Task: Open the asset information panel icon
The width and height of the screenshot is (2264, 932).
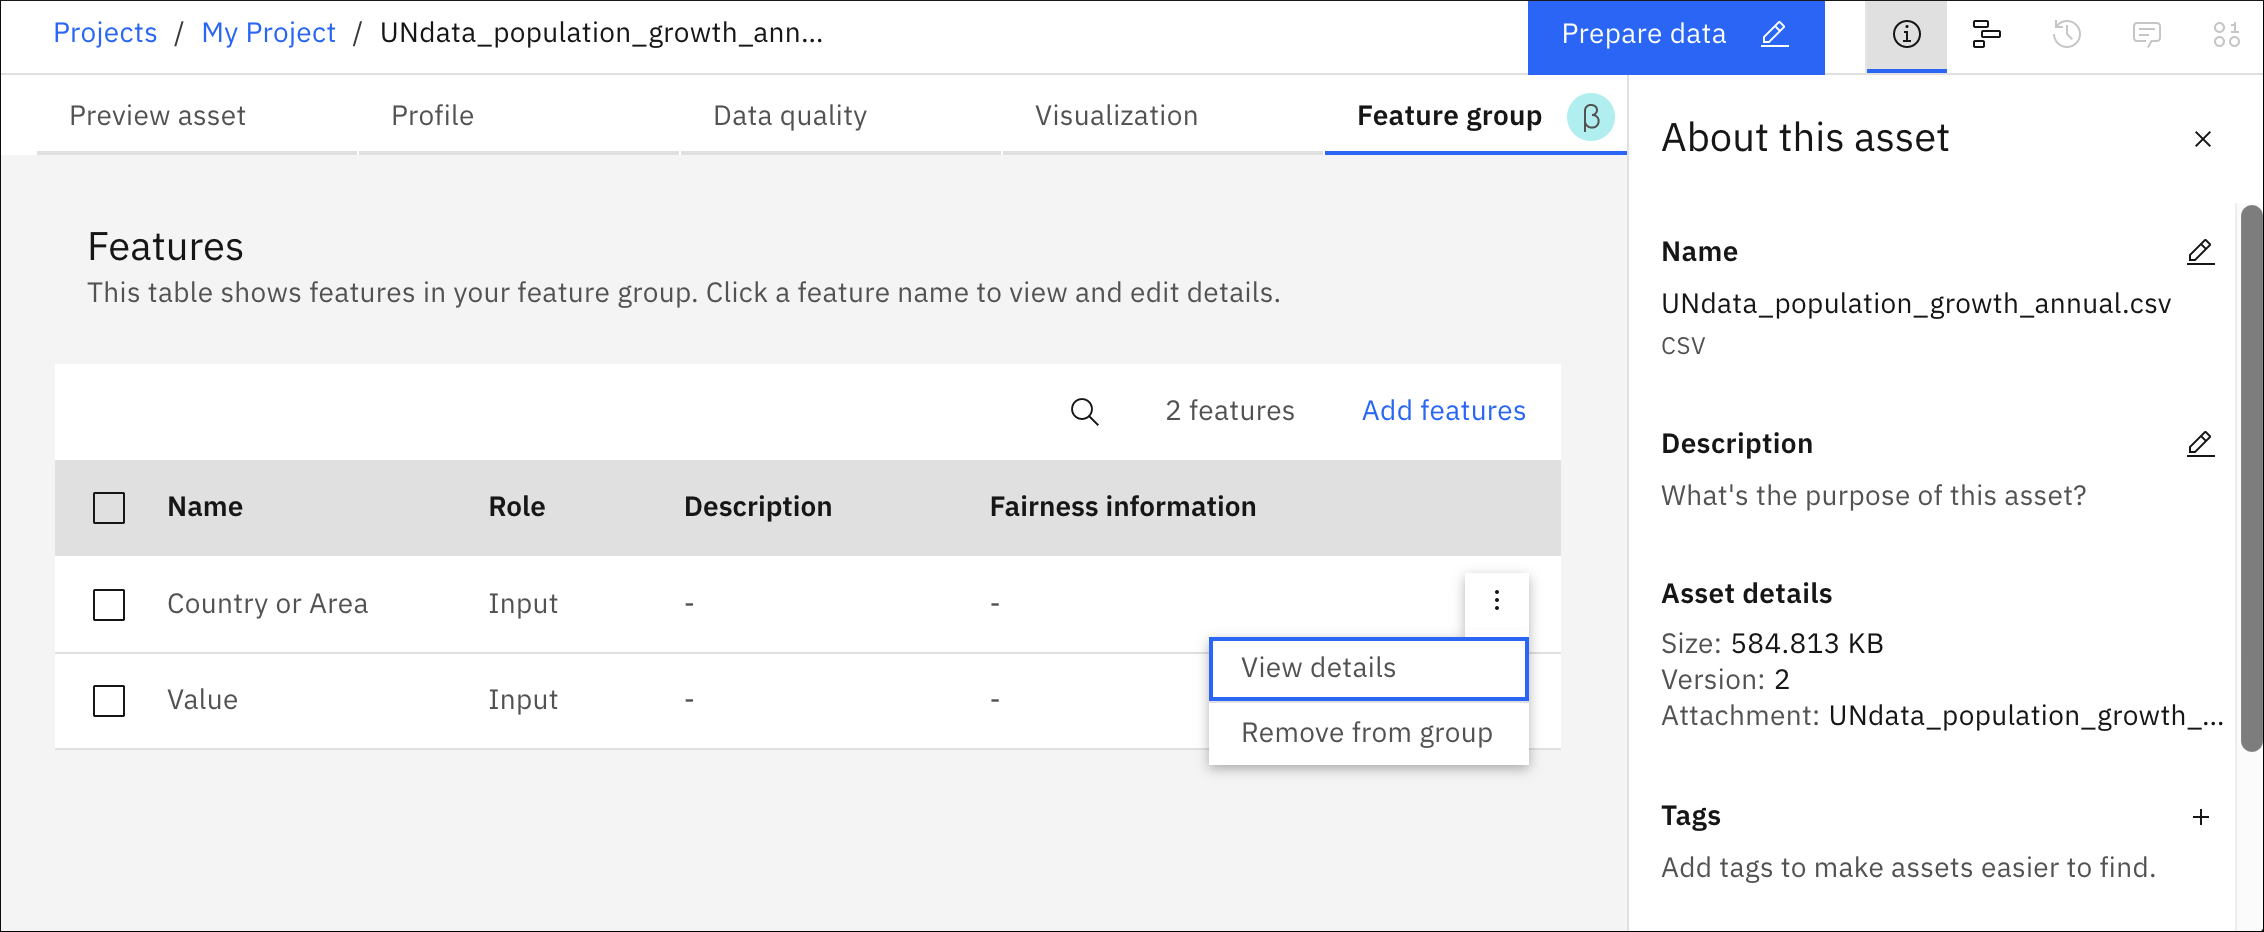Action: pos(1906,35)
